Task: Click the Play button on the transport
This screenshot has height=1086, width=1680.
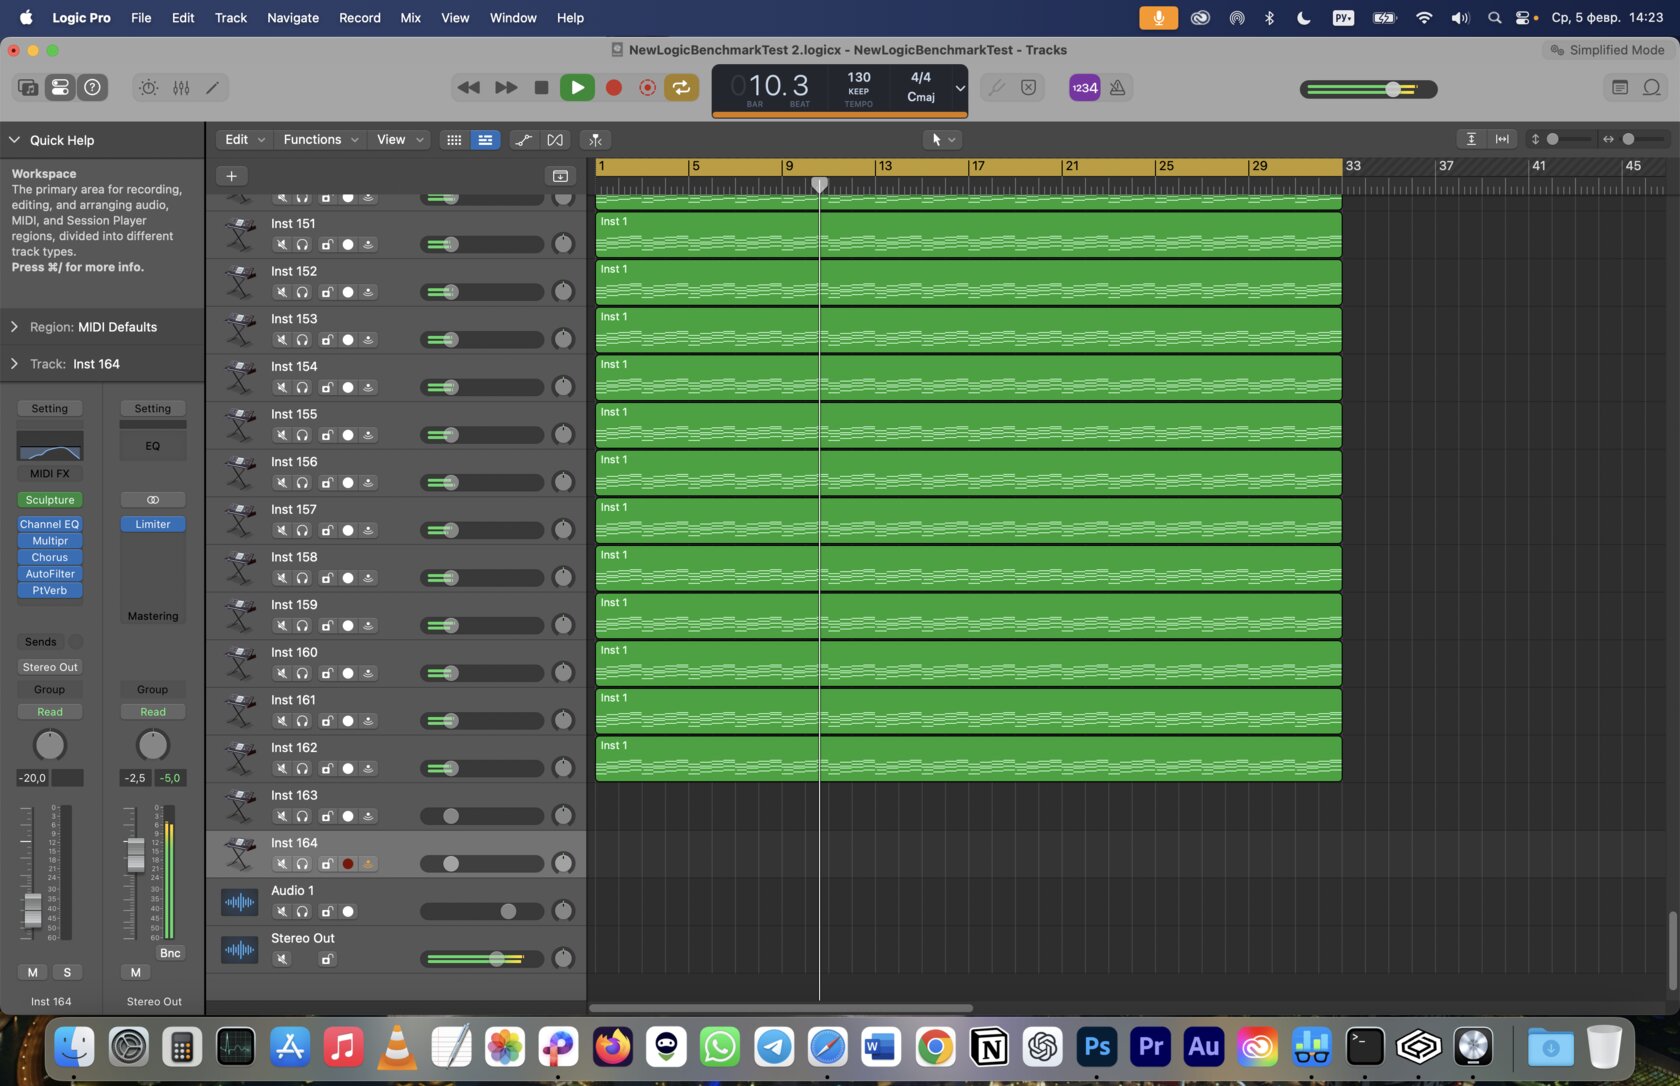Action: point(577,88)
